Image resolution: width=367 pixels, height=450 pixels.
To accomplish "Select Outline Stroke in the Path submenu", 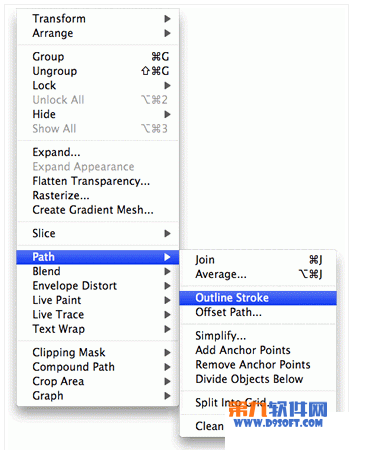I will pos(258,298).
